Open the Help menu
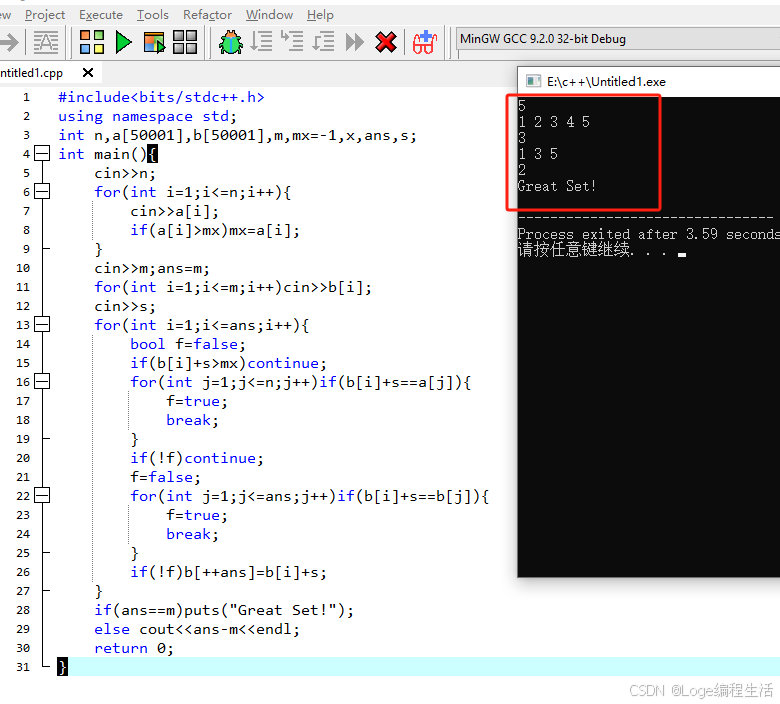 click(x=320, y=15)
